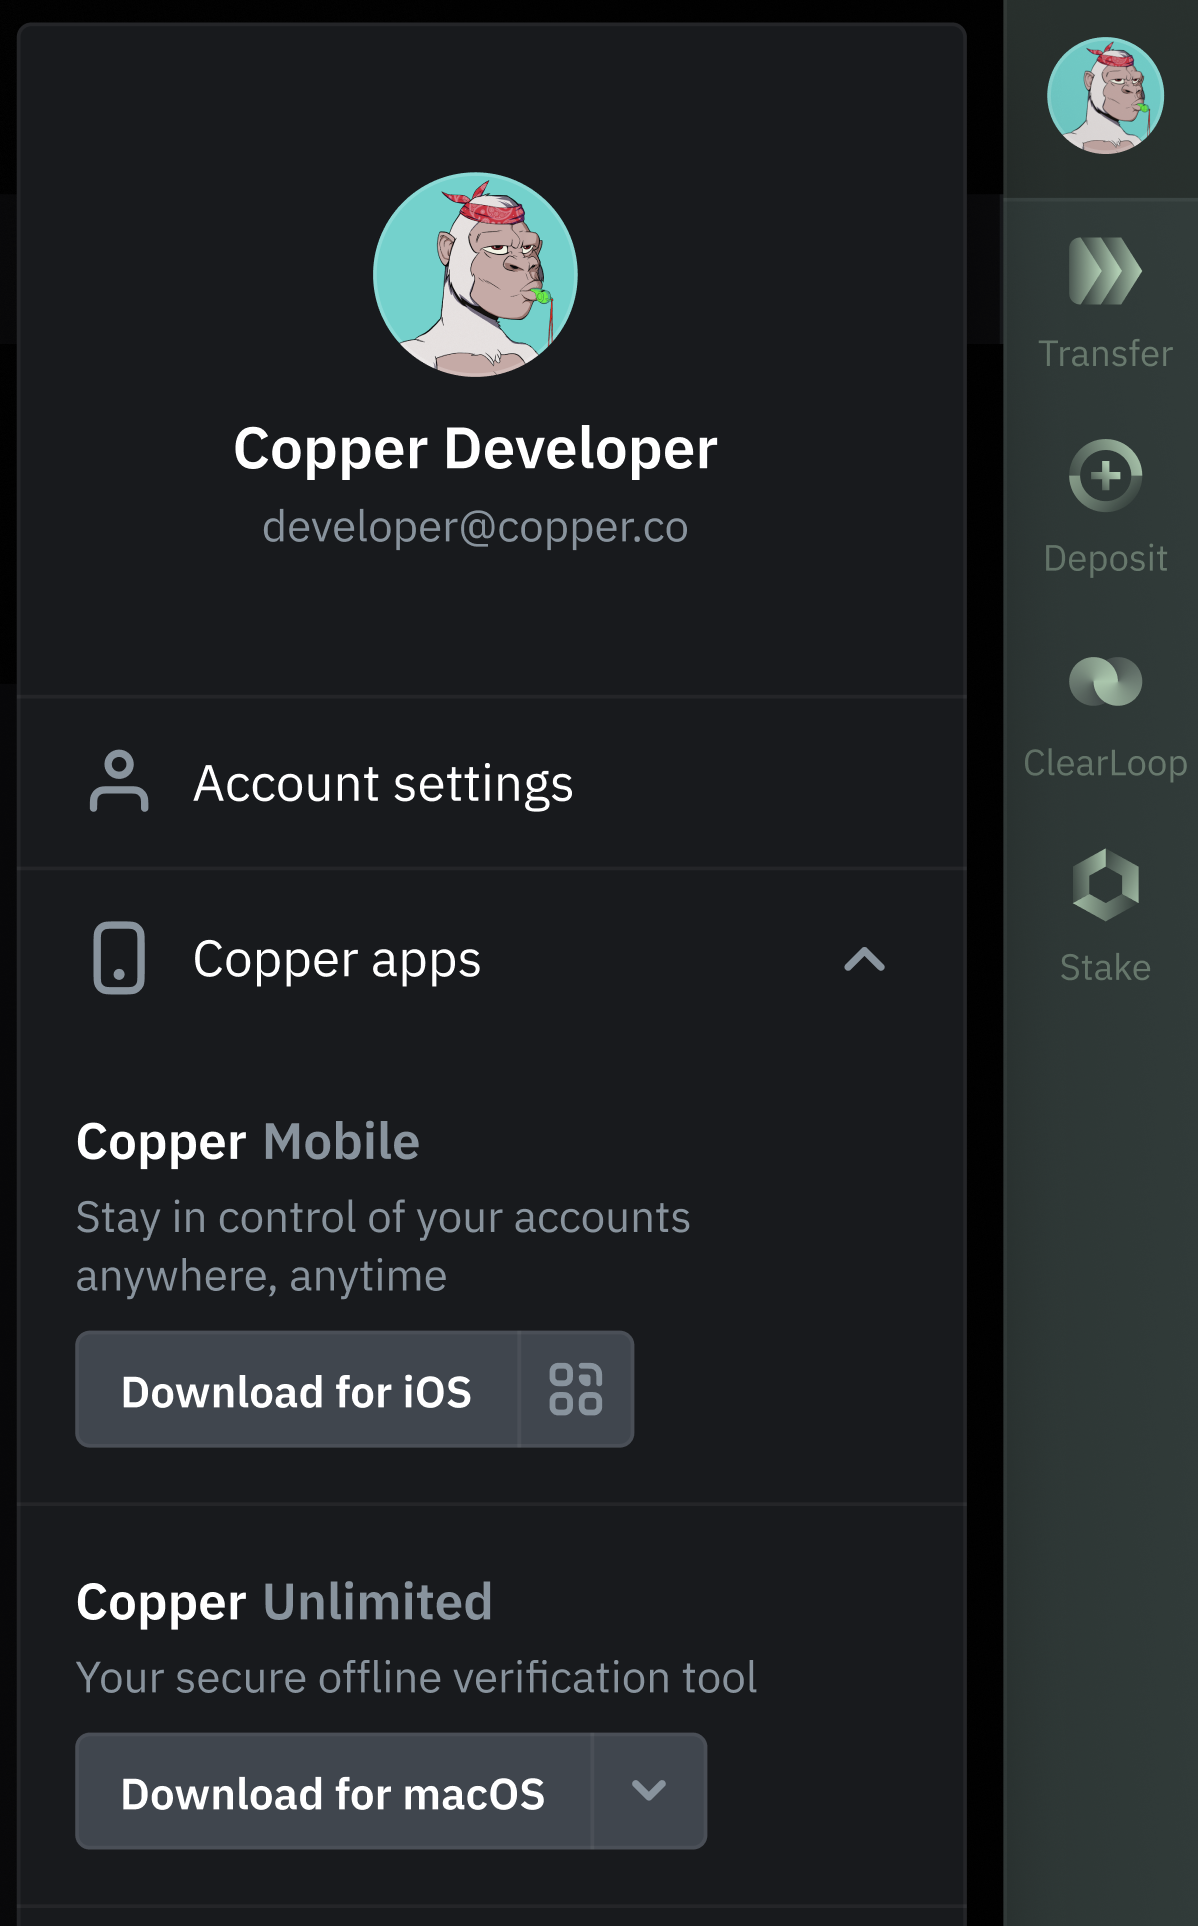
Task: Open the Deposit plus-circle icon
Action: click(x=1105, y=476)
